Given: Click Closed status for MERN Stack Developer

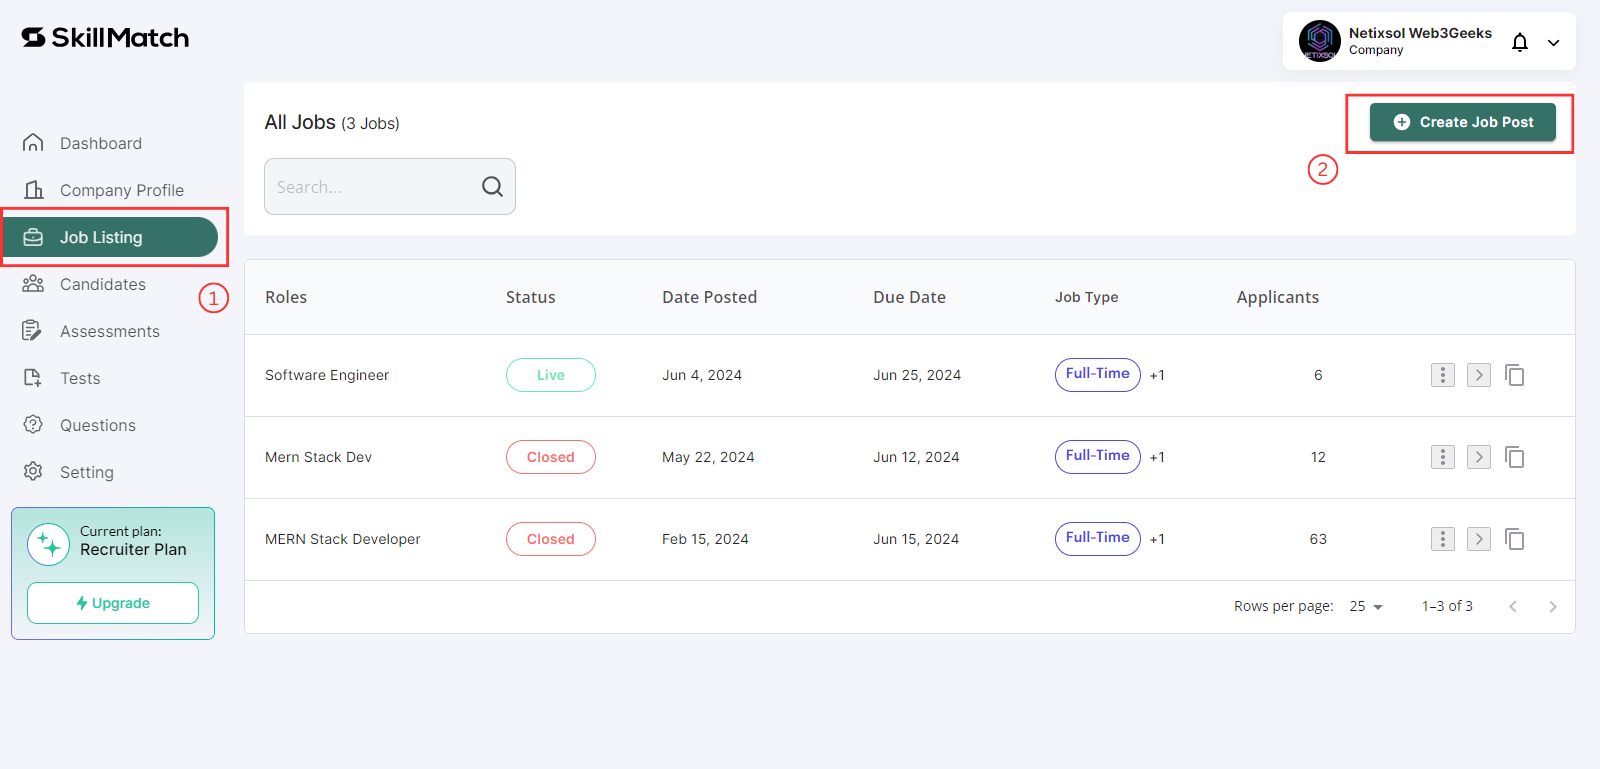Looking at the screenshot, I should (551, 539).
